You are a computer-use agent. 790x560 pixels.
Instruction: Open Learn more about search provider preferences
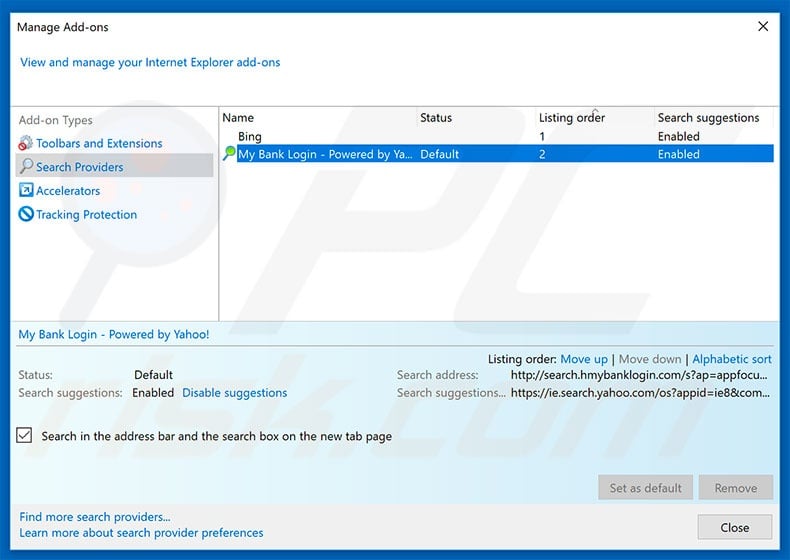(x=141, y=533)
